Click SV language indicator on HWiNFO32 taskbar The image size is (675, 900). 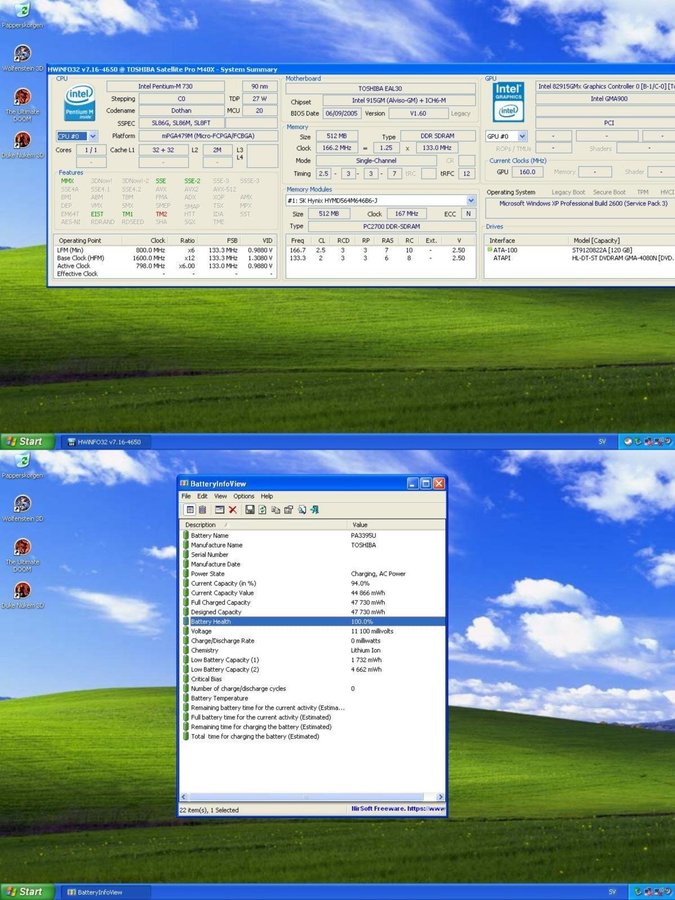[x=602, y=441]
